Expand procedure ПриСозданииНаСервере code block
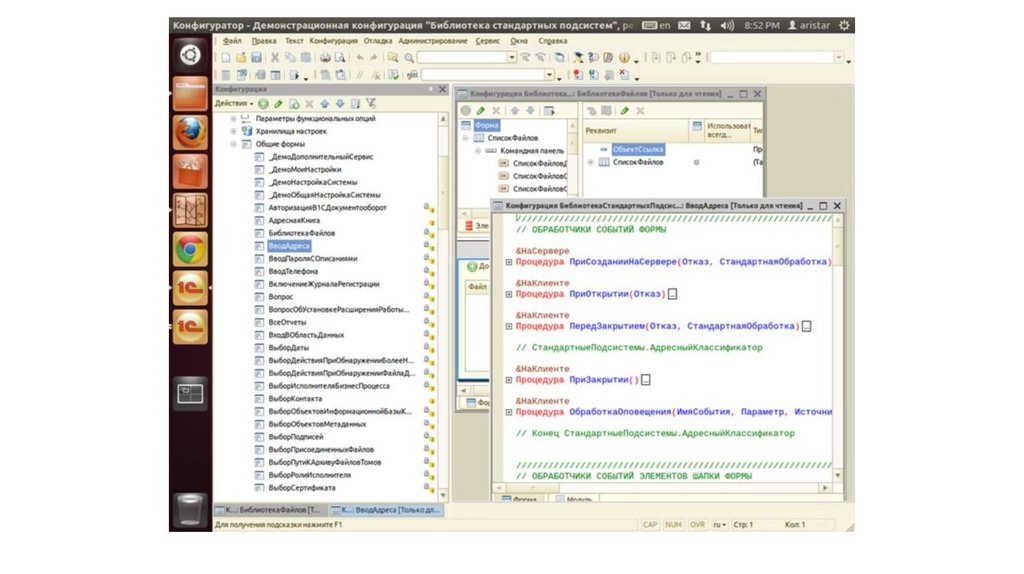This screenshot has width=1024, height=574. [x=509, y=262]
